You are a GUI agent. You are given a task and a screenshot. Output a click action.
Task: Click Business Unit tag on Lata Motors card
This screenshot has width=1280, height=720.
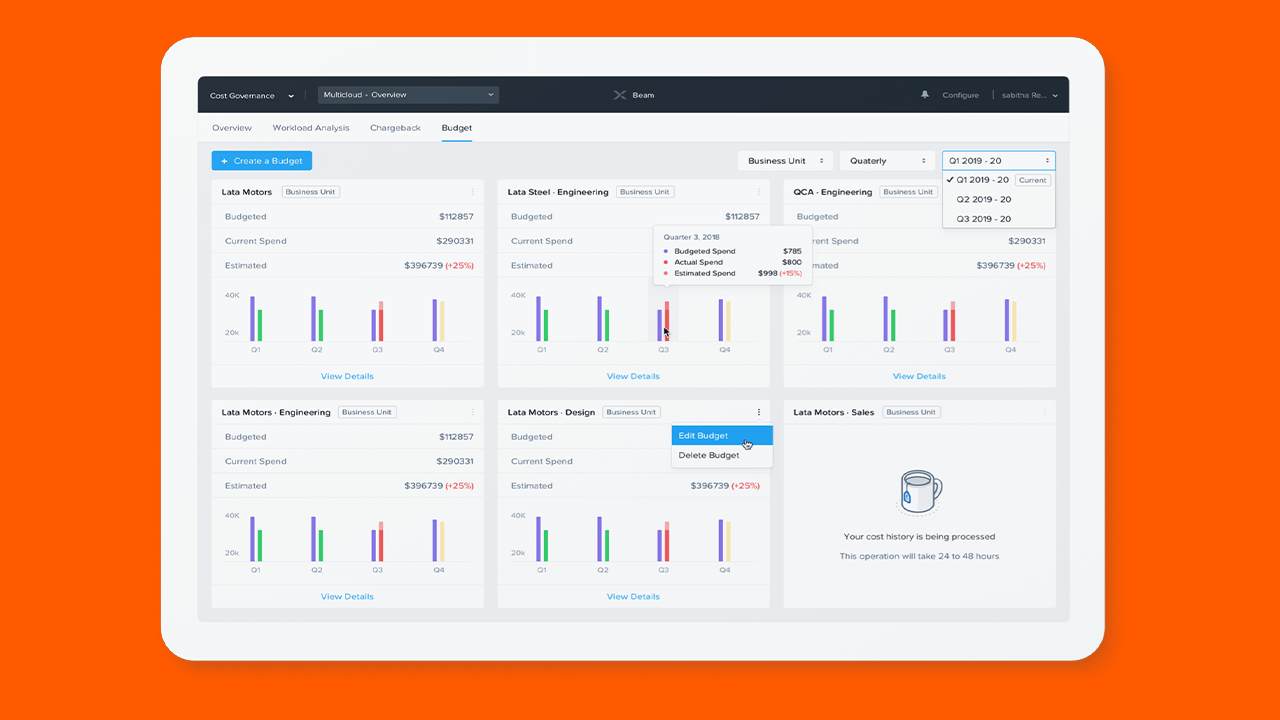pyautogui.click(x=310, y=192)
